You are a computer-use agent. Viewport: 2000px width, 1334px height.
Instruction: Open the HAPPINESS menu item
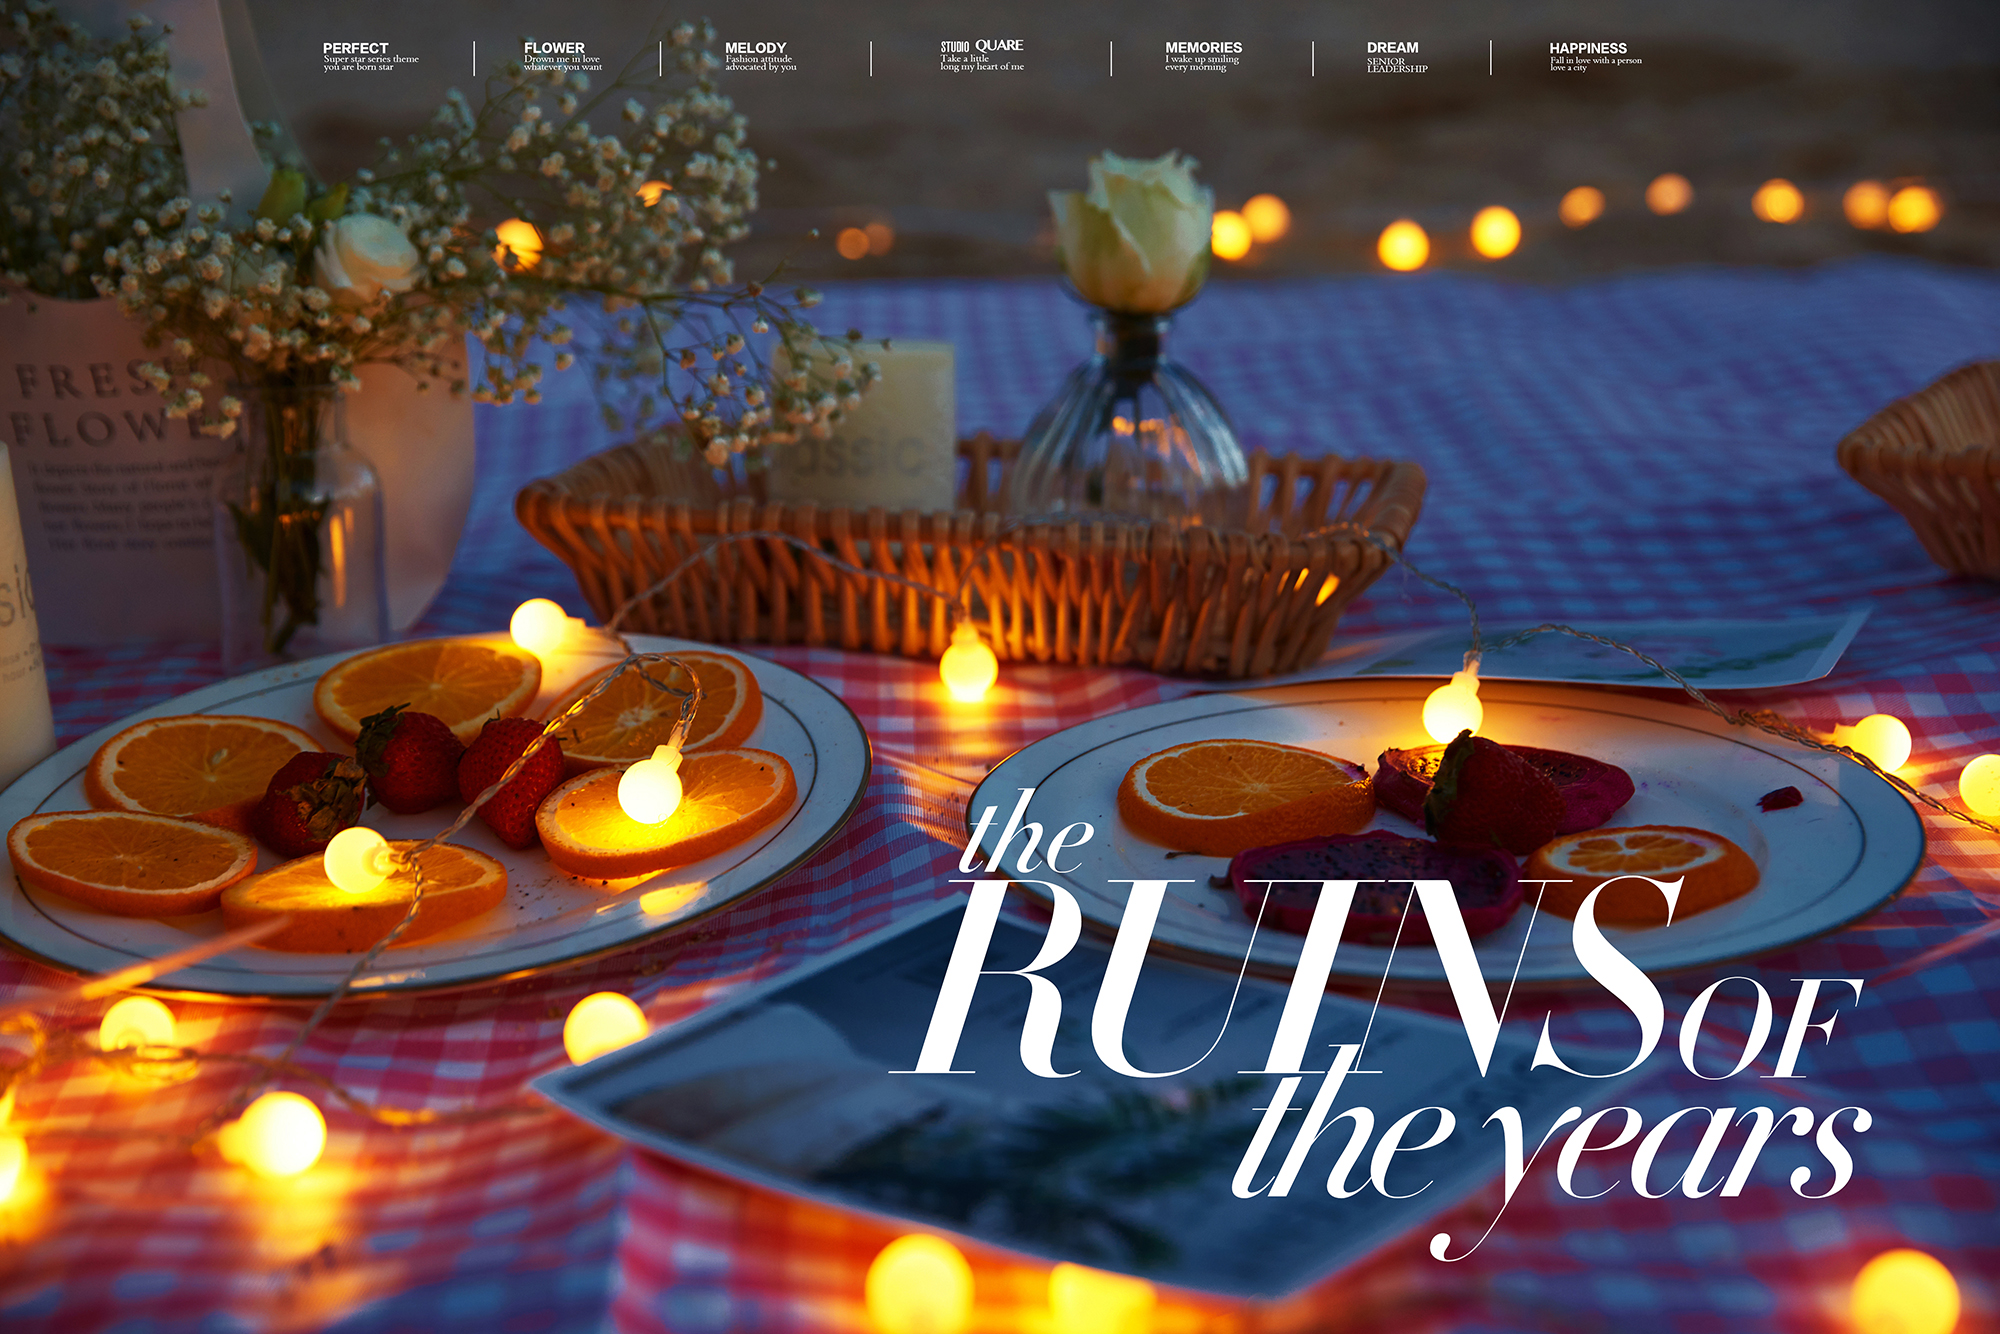[x=1587, y=48]
